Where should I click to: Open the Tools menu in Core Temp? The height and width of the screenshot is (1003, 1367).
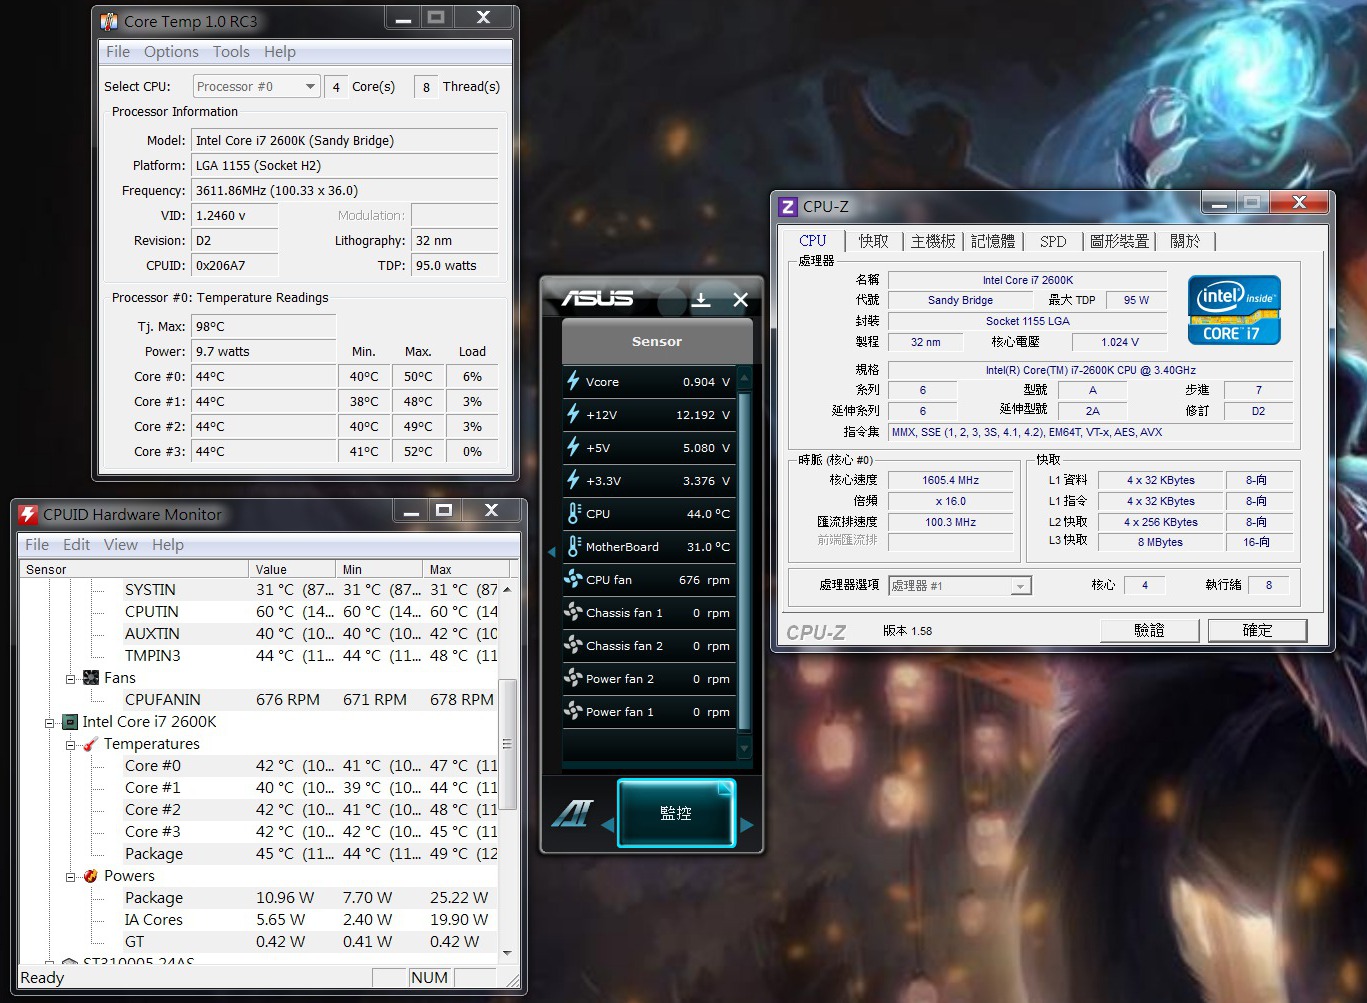pyautogui.click(x=231, y=52)
